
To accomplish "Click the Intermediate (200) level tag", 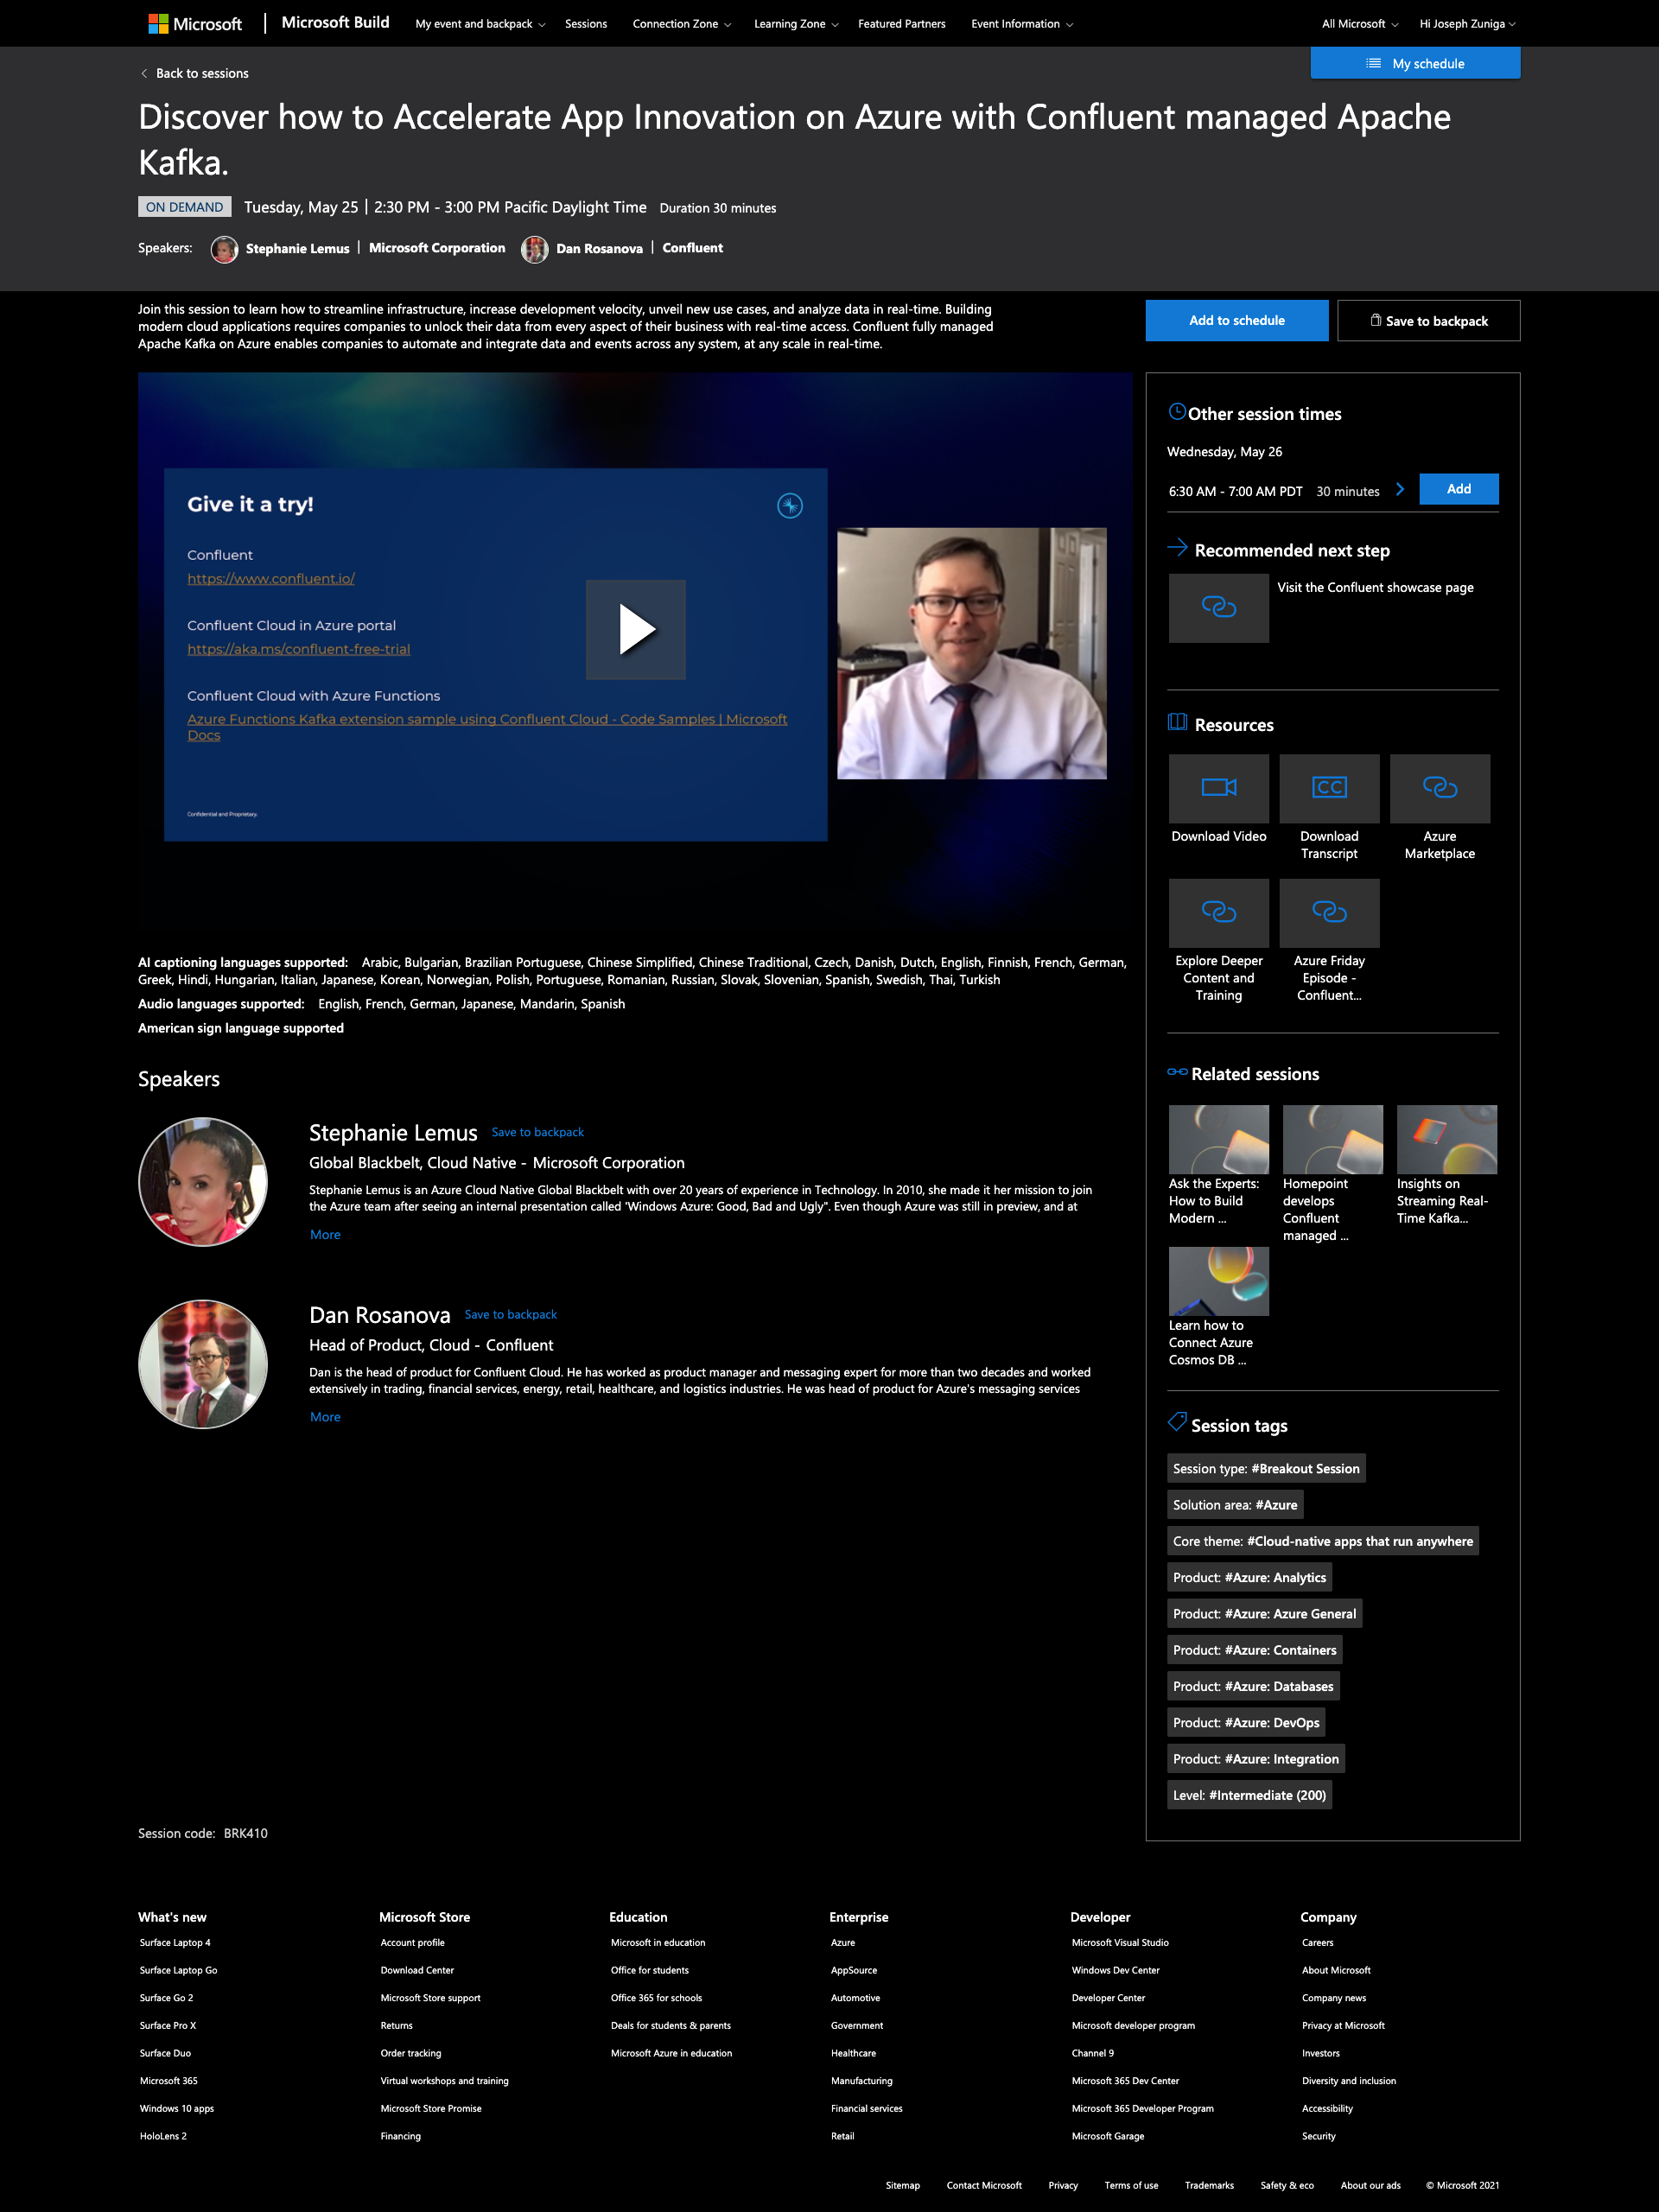I will click(x=1249, y=1795).
